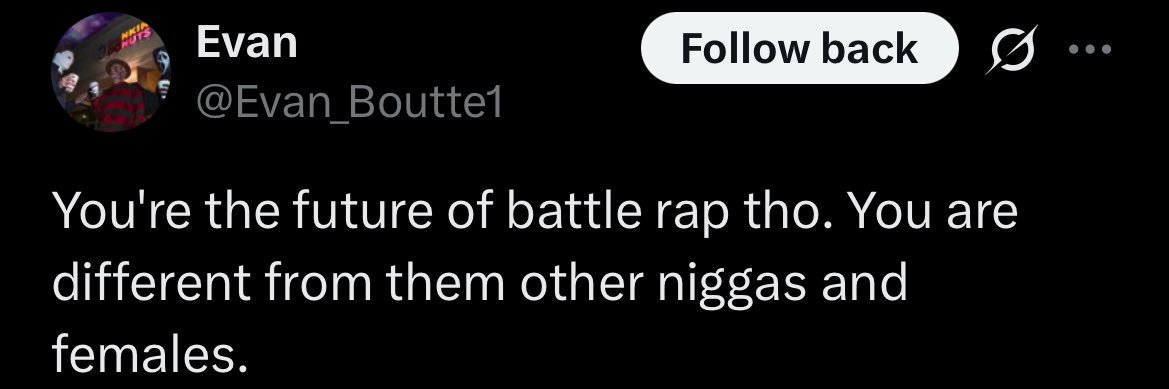
Task: Open the three-dot more options menu
Action: (1089, 50)
